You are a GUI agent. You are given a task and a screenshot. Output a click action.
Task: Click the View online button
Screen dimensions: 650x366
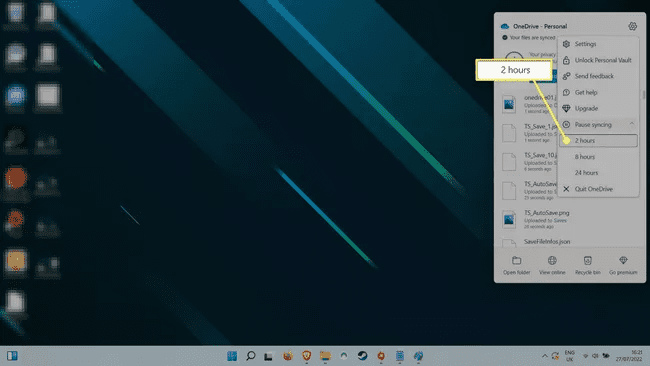click(x=552, y=265)
